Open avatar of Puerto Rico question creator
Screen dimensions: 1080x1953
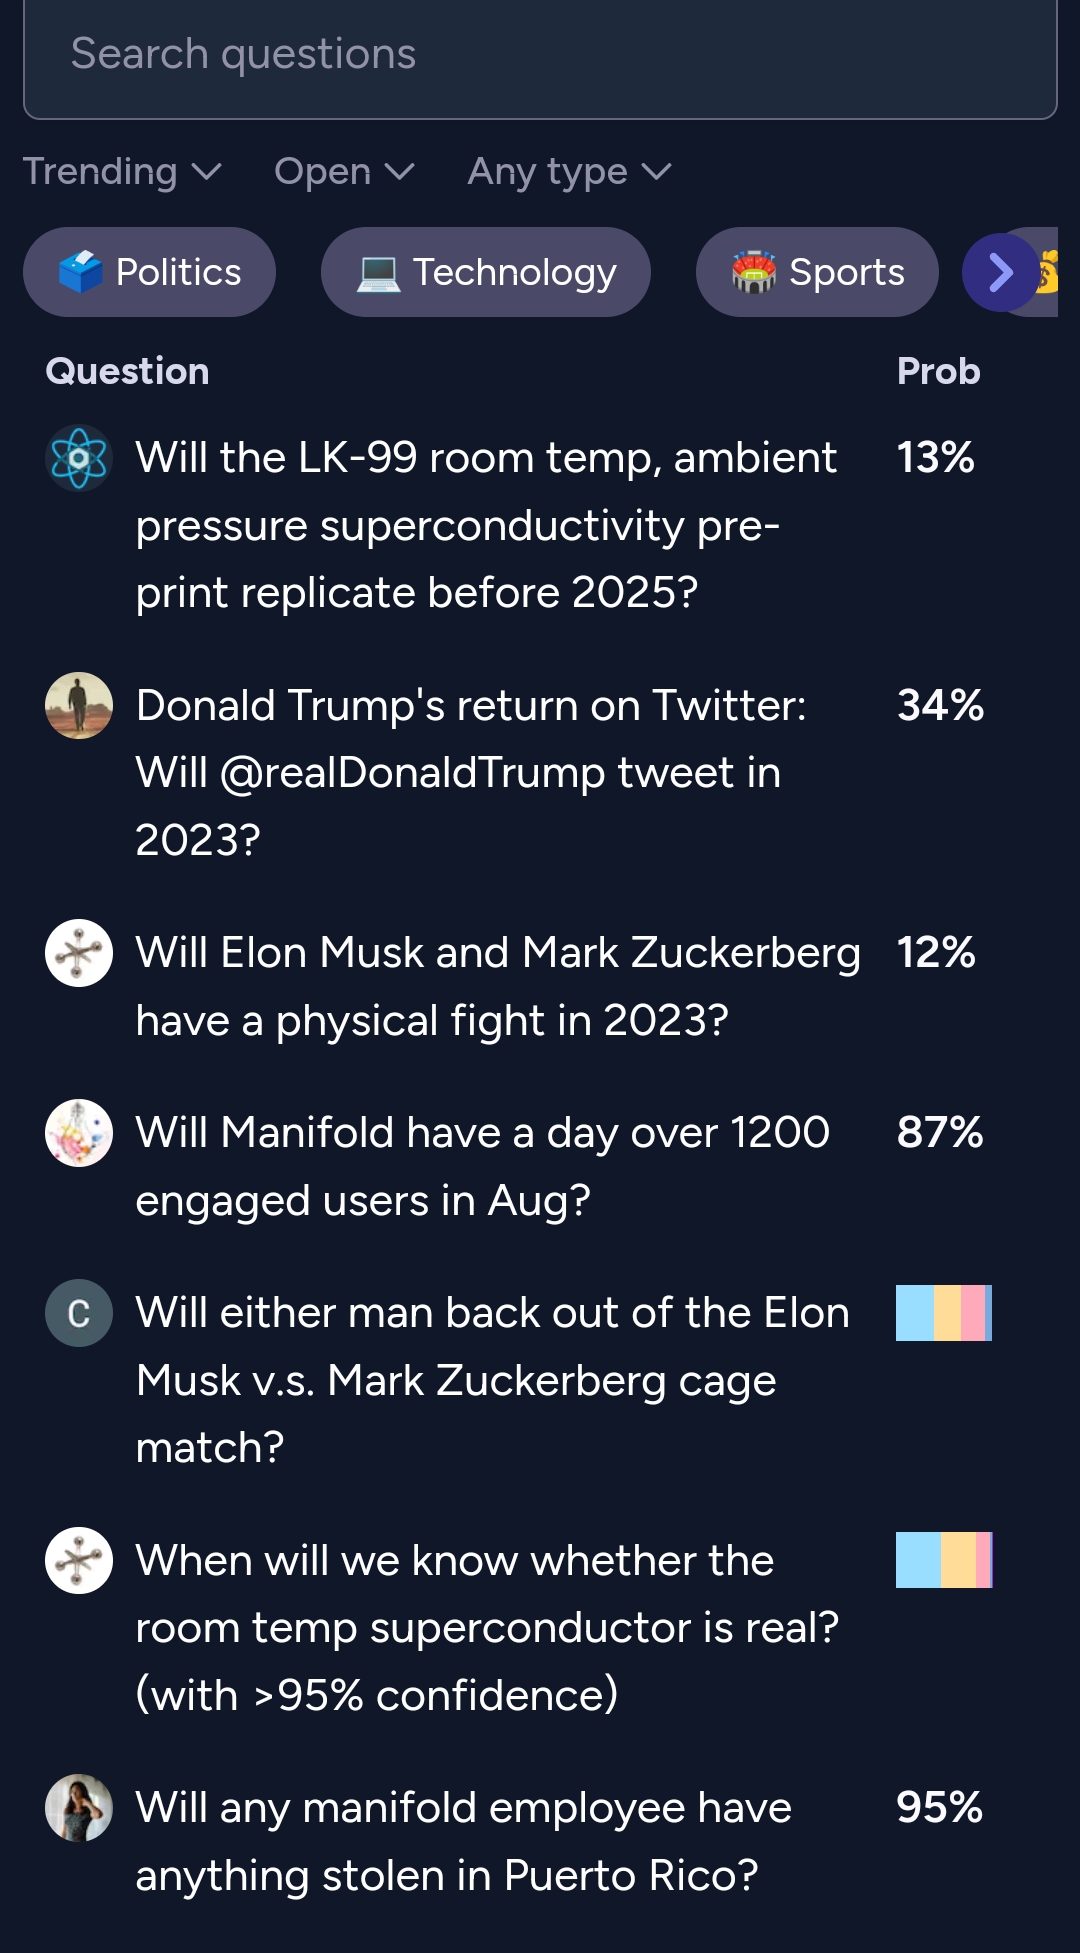click(79, 1807)
